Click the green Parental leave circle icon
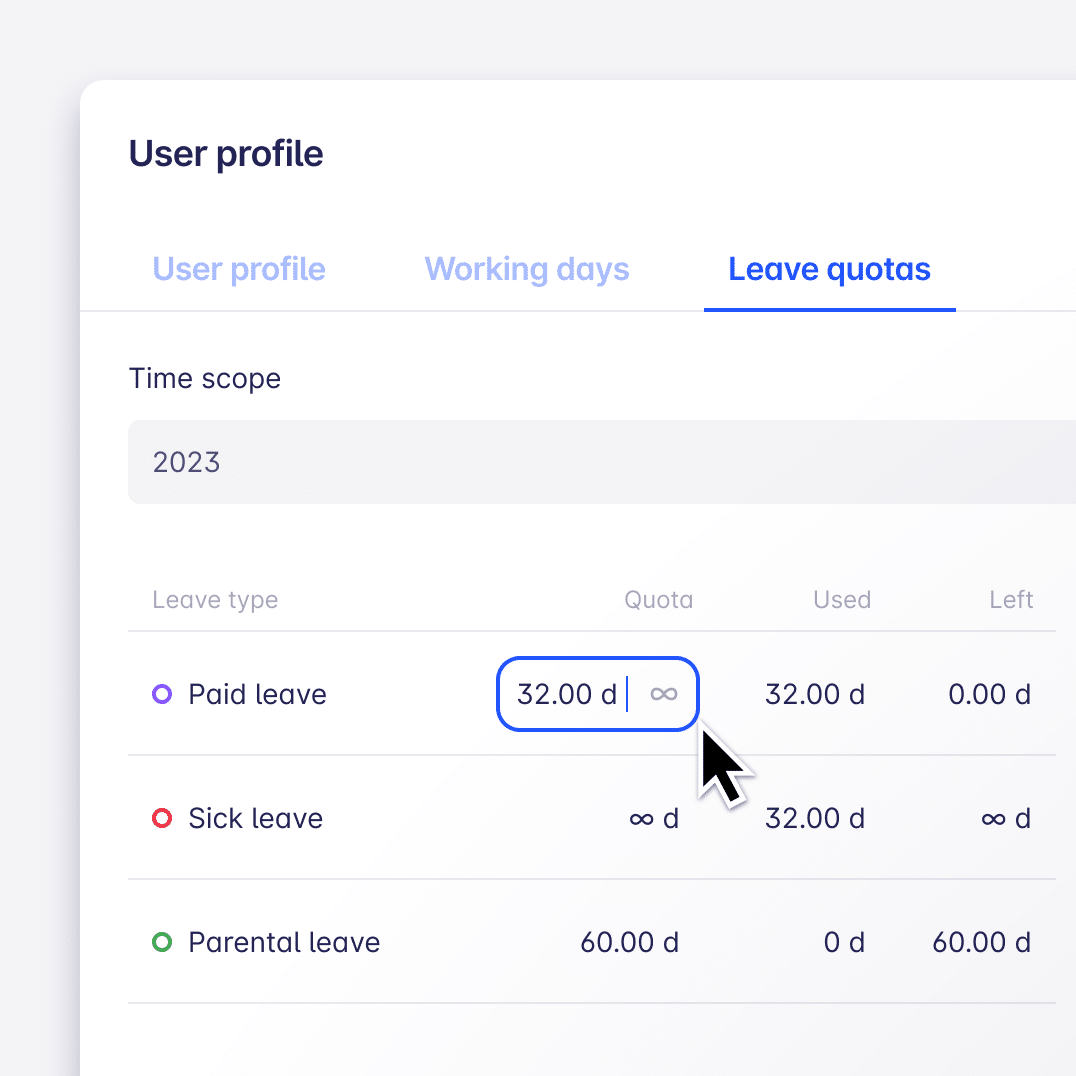This screenshot has width=1076, height=1076. (x=162, y=942)
